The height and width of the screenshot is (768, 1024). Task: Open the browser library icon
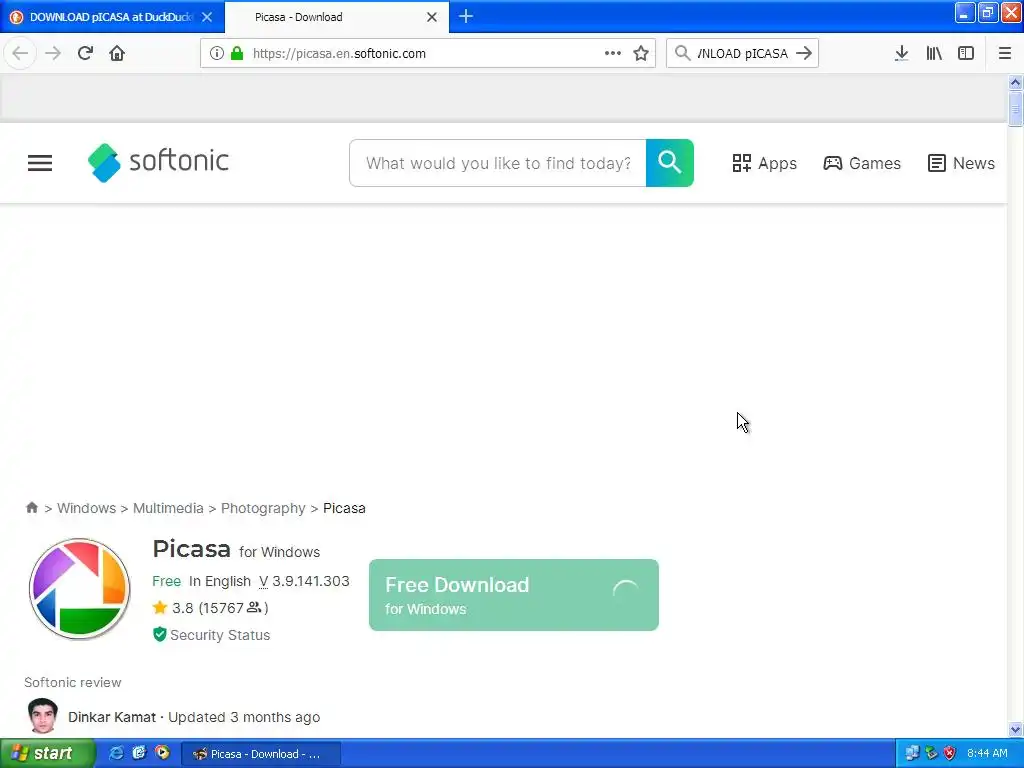tap(934, 53)
